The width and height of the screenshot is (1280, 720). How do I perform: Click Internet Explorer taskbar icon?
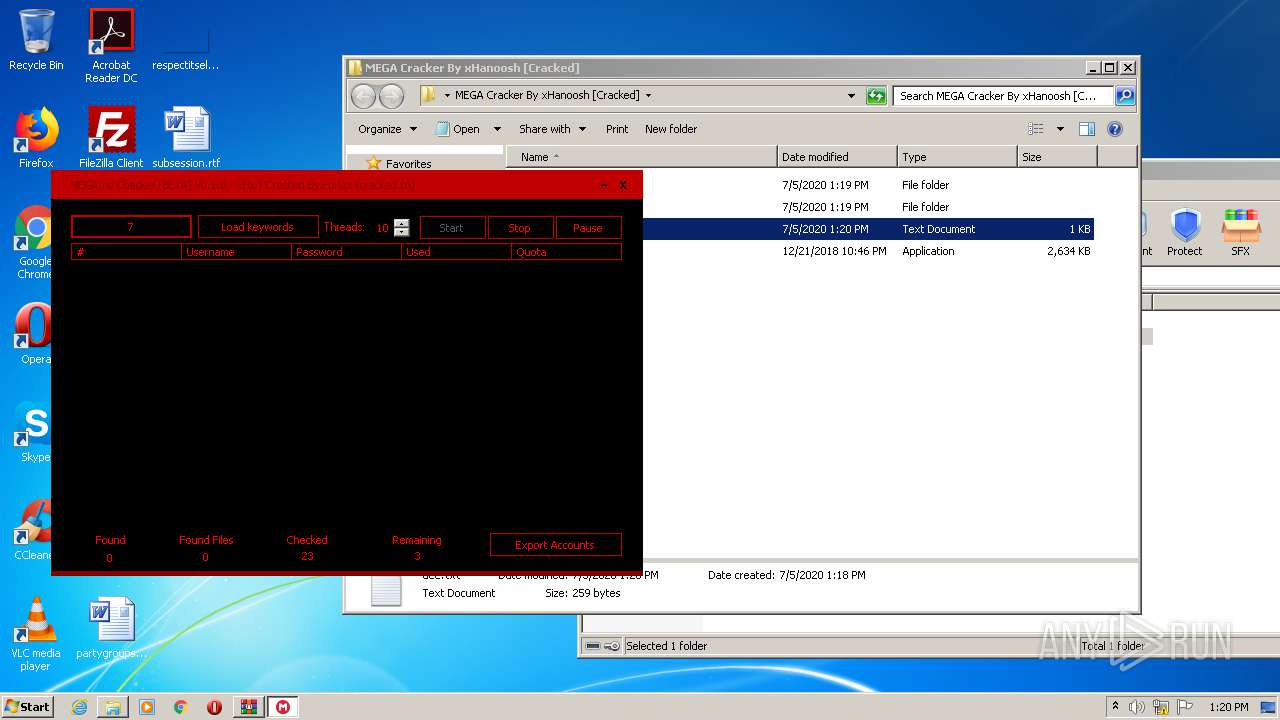pos(79,707)
